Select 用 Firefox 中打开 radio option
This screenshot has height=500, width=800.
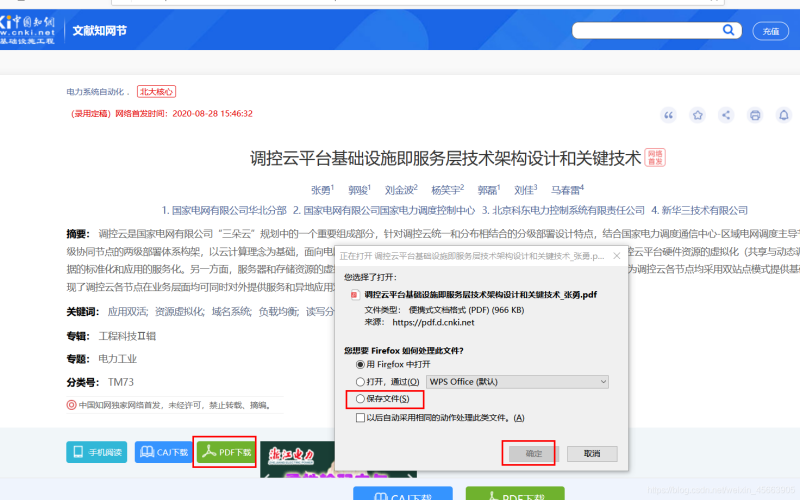360,364
